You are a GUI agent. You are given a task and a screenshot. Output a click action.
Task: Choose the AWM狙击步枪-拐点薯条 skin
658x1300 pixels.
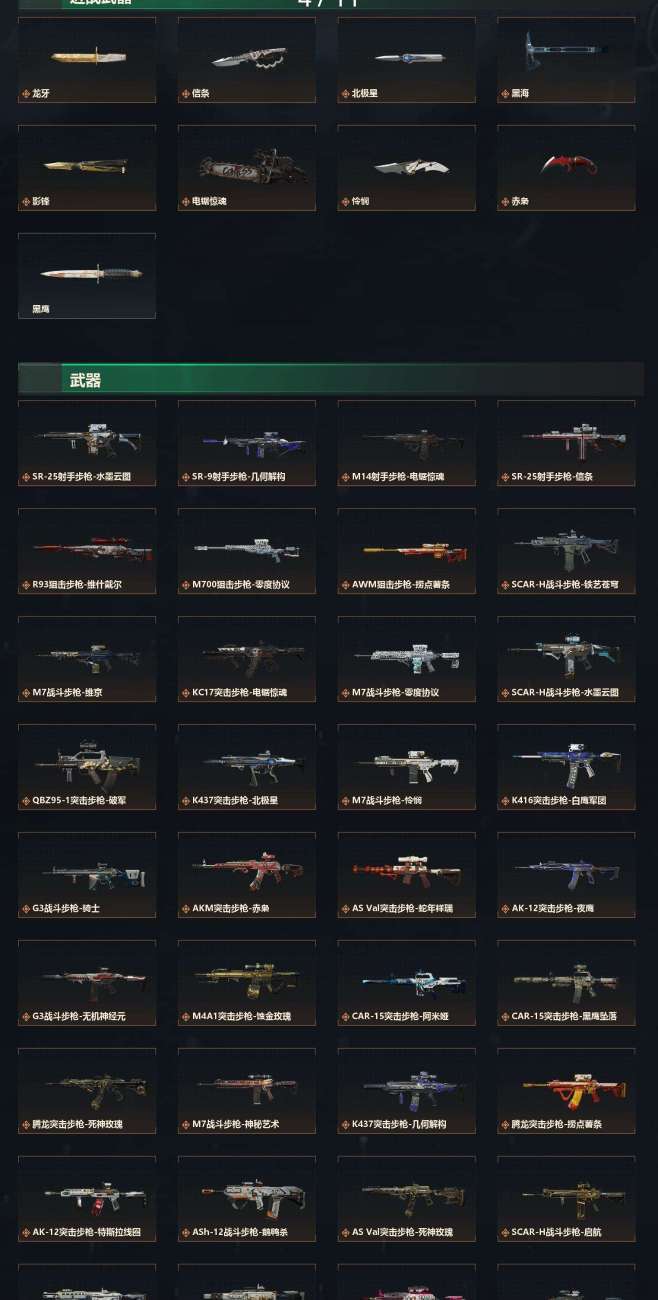[x=406, y=551]
